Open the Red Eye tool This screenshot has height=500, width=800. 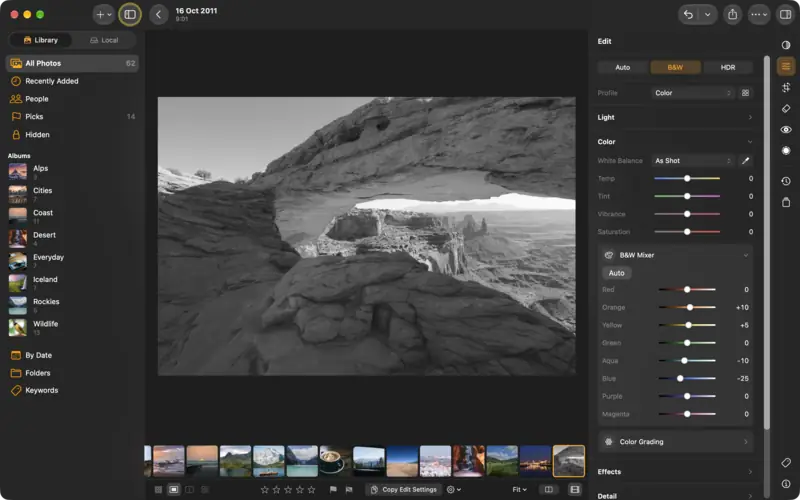786,130
